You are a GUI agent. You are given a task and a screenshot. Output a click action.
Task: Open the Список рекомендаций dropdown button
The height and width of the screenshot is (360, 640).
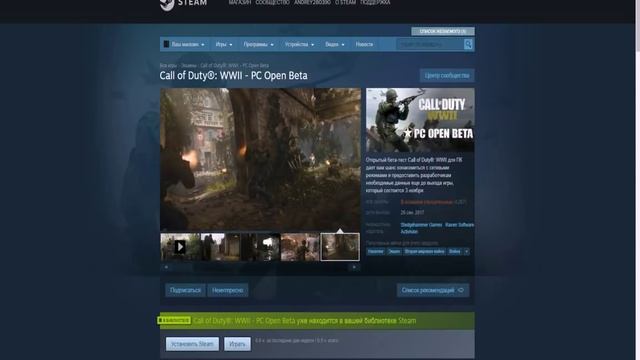tap(433, 290)
